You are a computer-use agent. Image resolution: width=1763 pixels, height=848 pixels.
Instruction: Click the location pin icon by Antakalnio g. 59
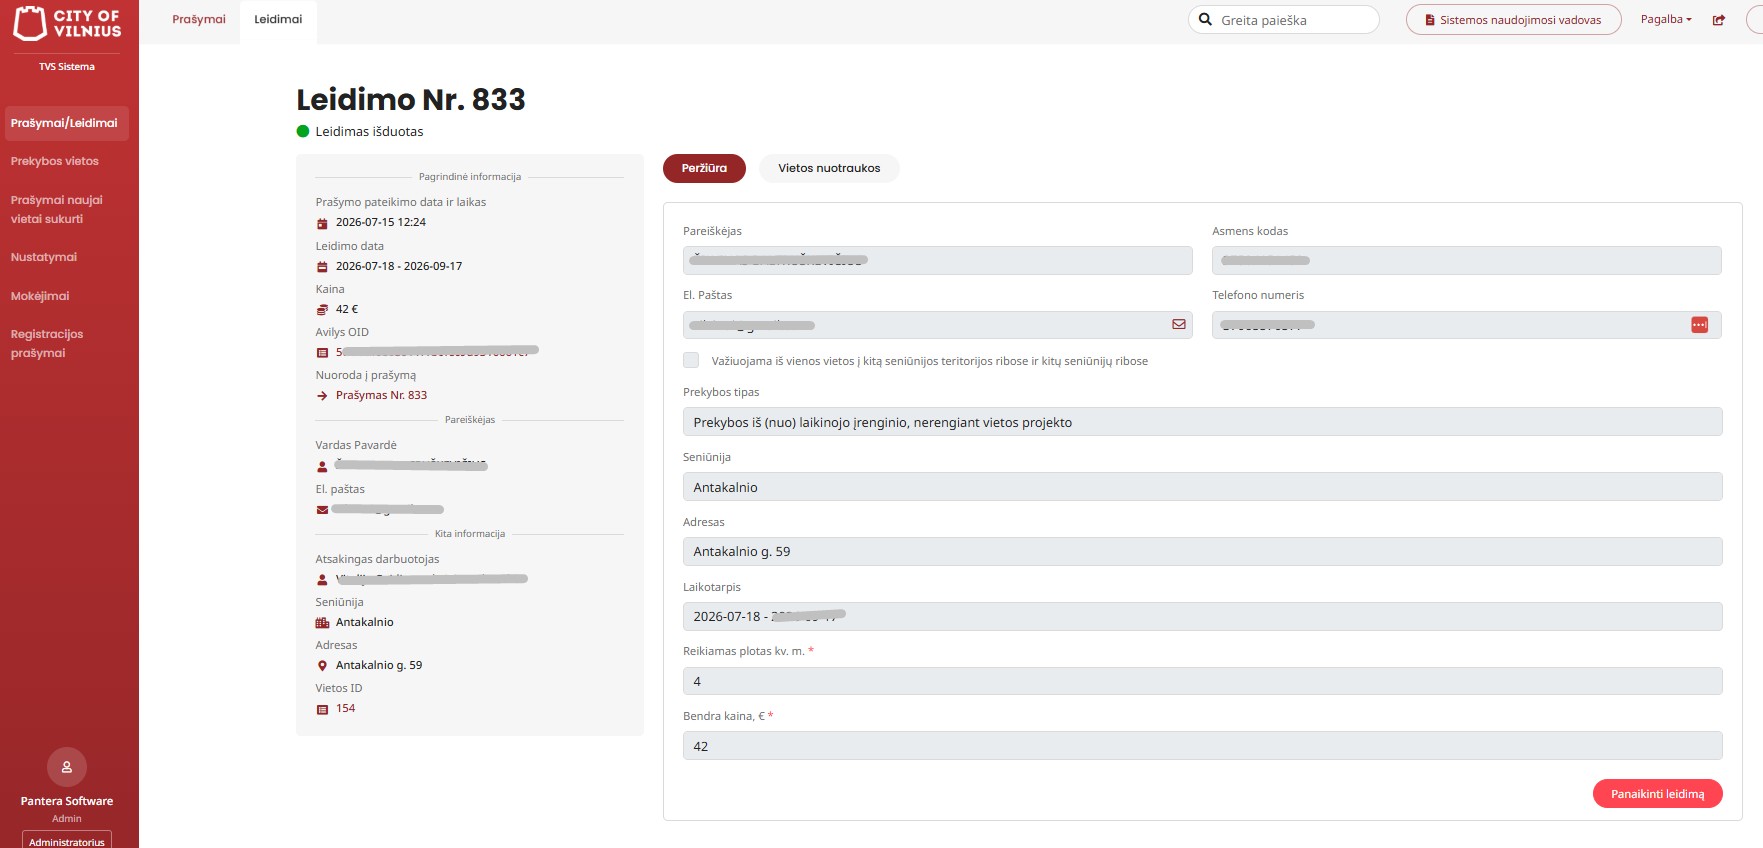tap(322, 666)
